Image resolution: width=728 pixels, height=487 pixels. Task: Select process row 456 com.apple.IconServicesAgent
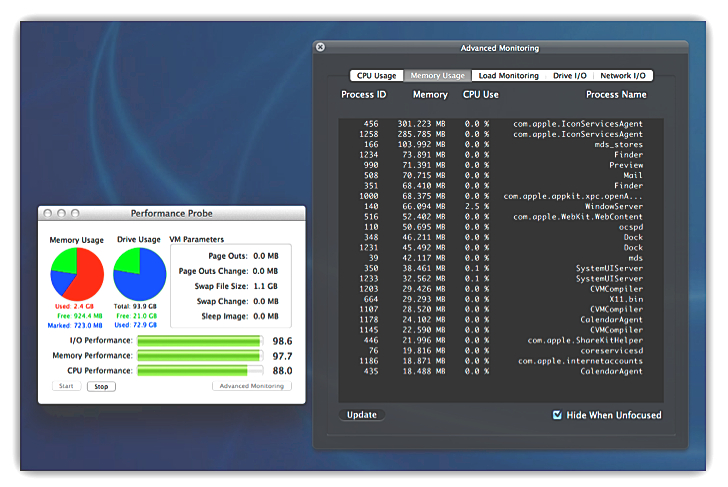pyautogui.click(x=501, y=124)
